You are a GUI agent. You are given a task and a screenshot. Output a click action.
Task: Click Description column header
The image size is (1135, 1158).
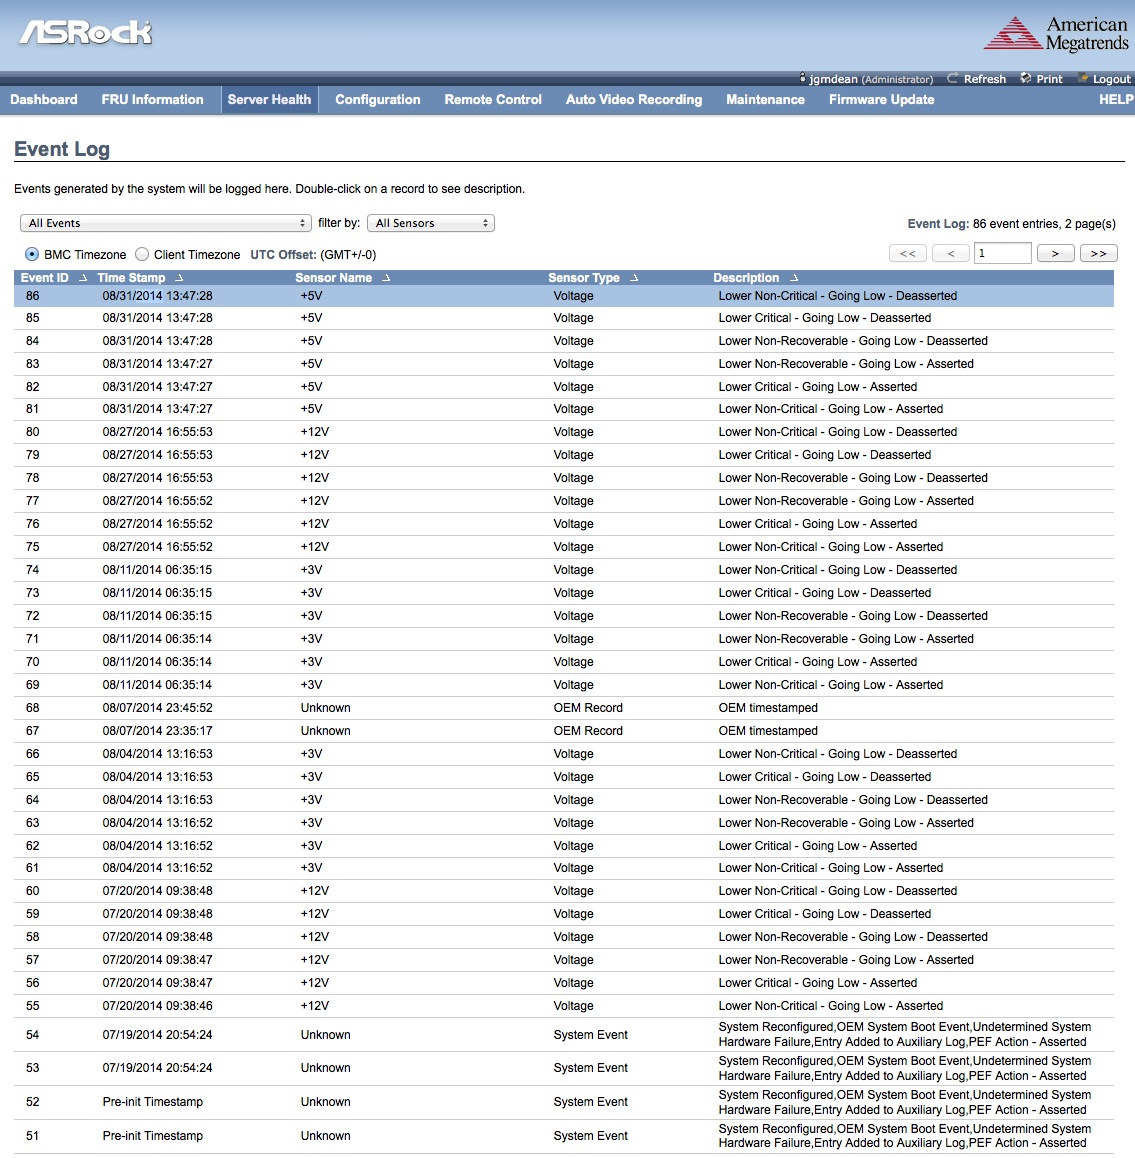(x=746, y=278)
